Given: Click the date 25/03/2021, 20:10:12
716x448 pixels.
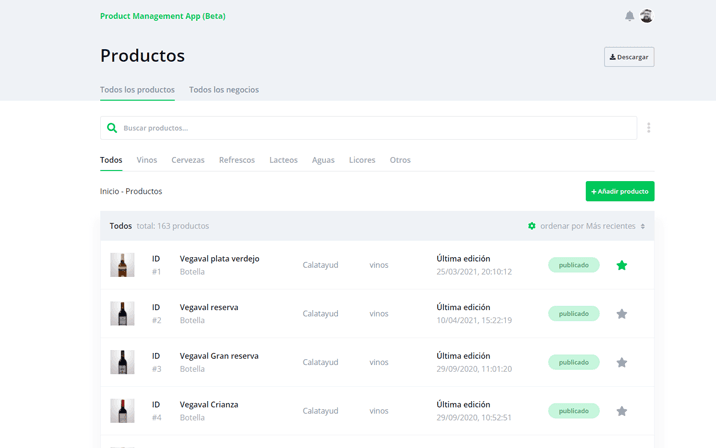Looking at the screenshot, I should click(474, 272).
